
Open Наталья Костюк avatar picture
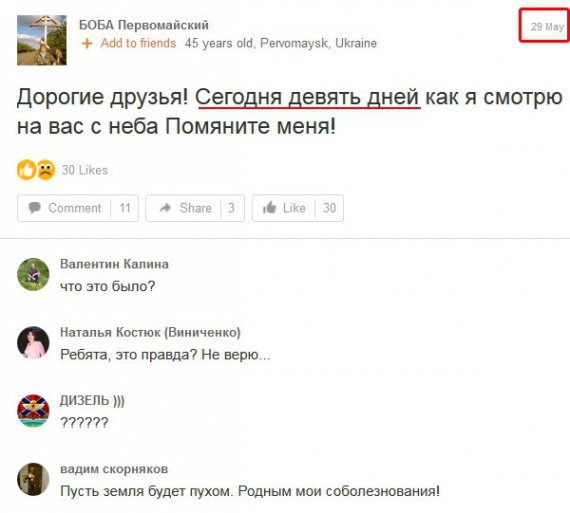[x=33, y=342]
